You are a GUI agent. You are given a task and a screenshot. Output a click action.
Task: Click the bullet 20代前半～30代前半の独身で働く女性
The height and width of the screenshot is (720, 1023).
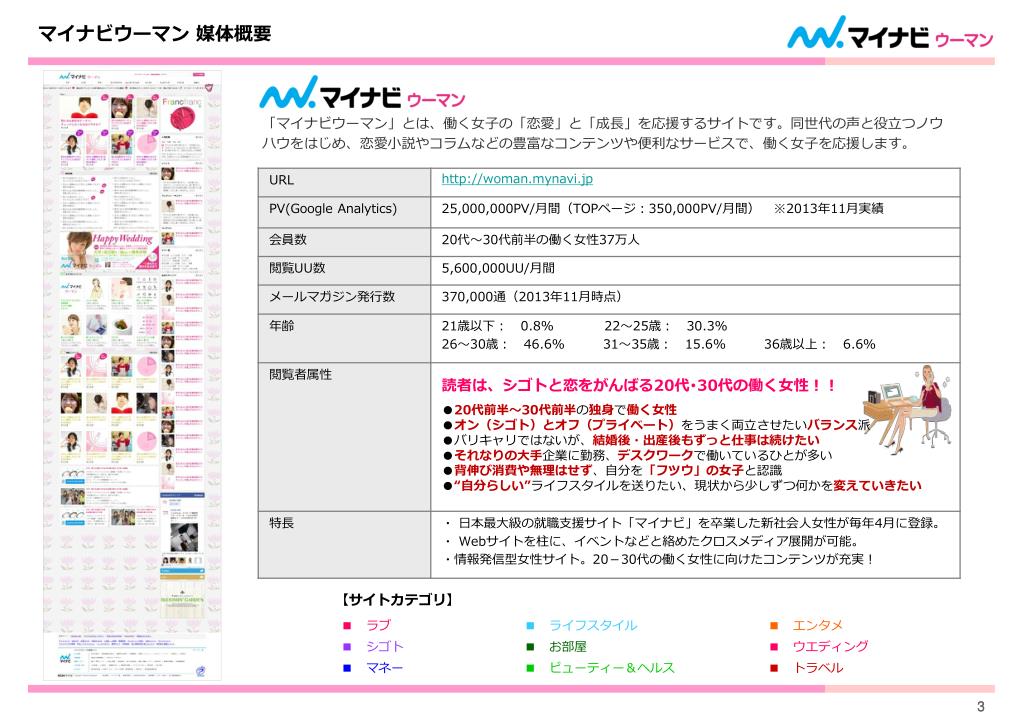tap(560, 410)
